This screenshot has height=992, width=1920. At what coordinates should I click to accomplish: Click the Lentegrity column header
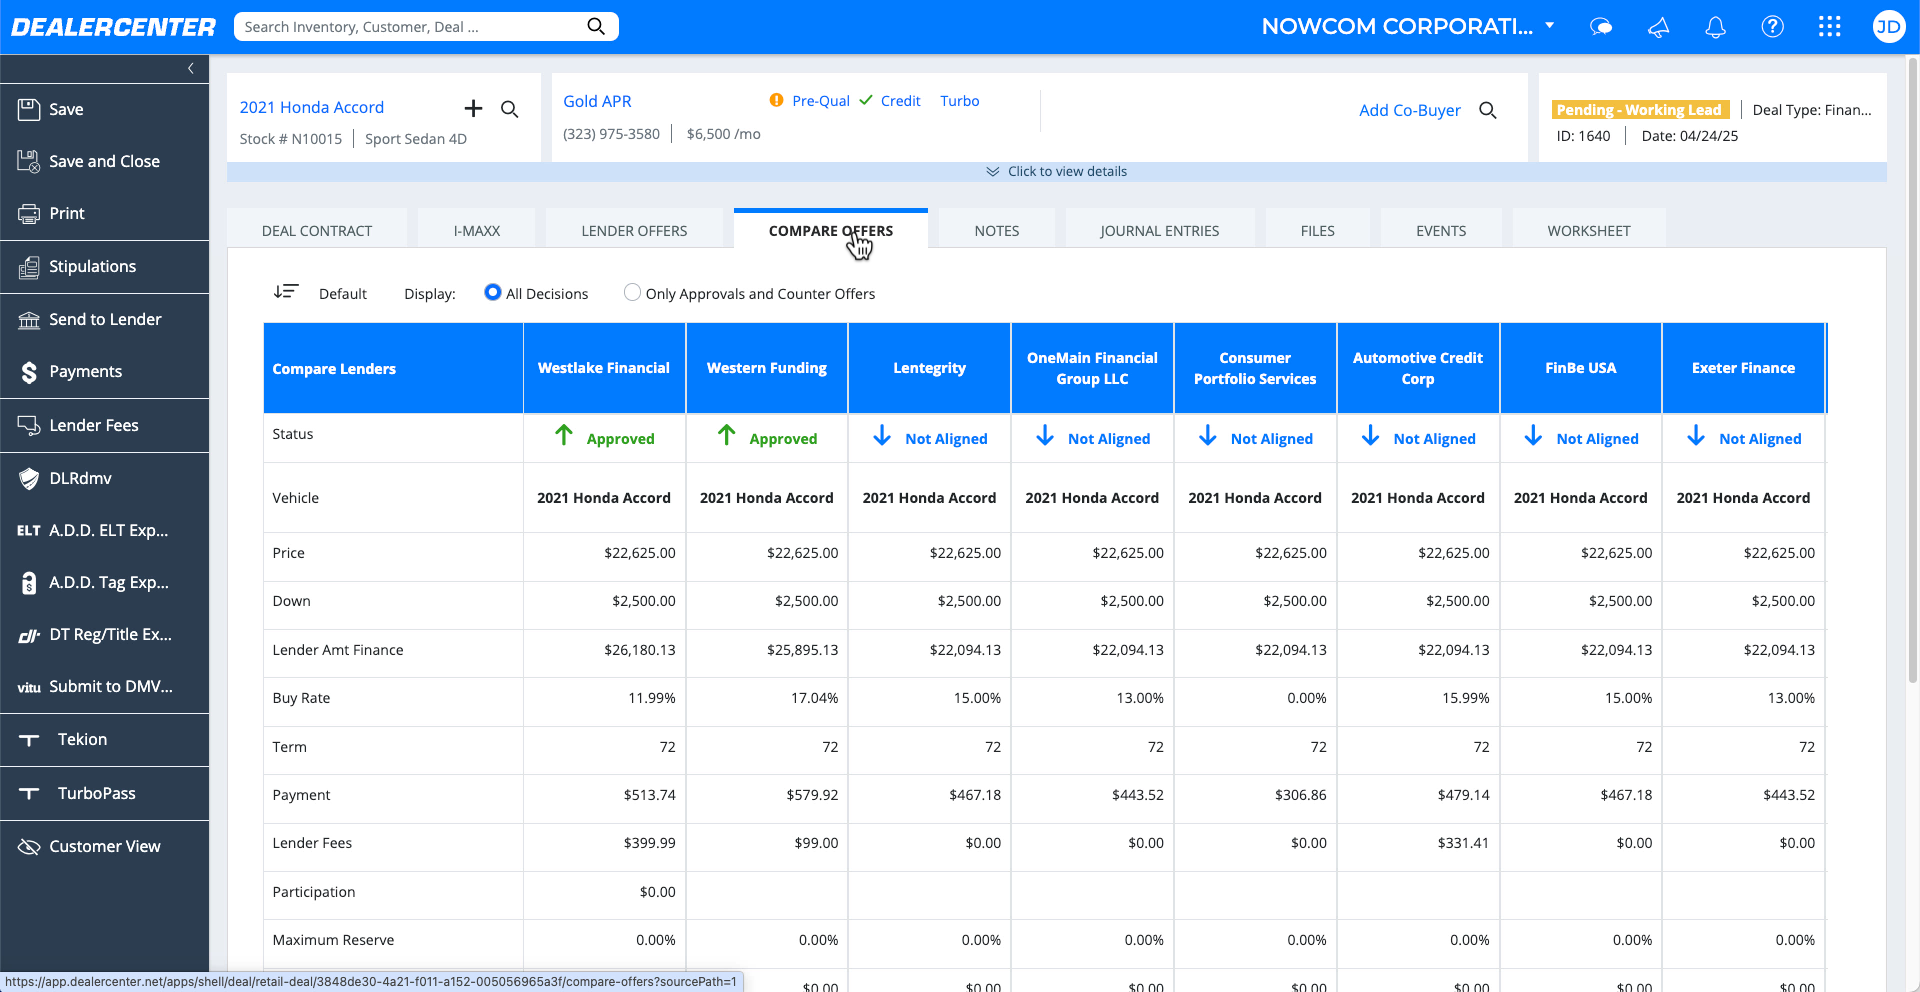coord(930,368)
